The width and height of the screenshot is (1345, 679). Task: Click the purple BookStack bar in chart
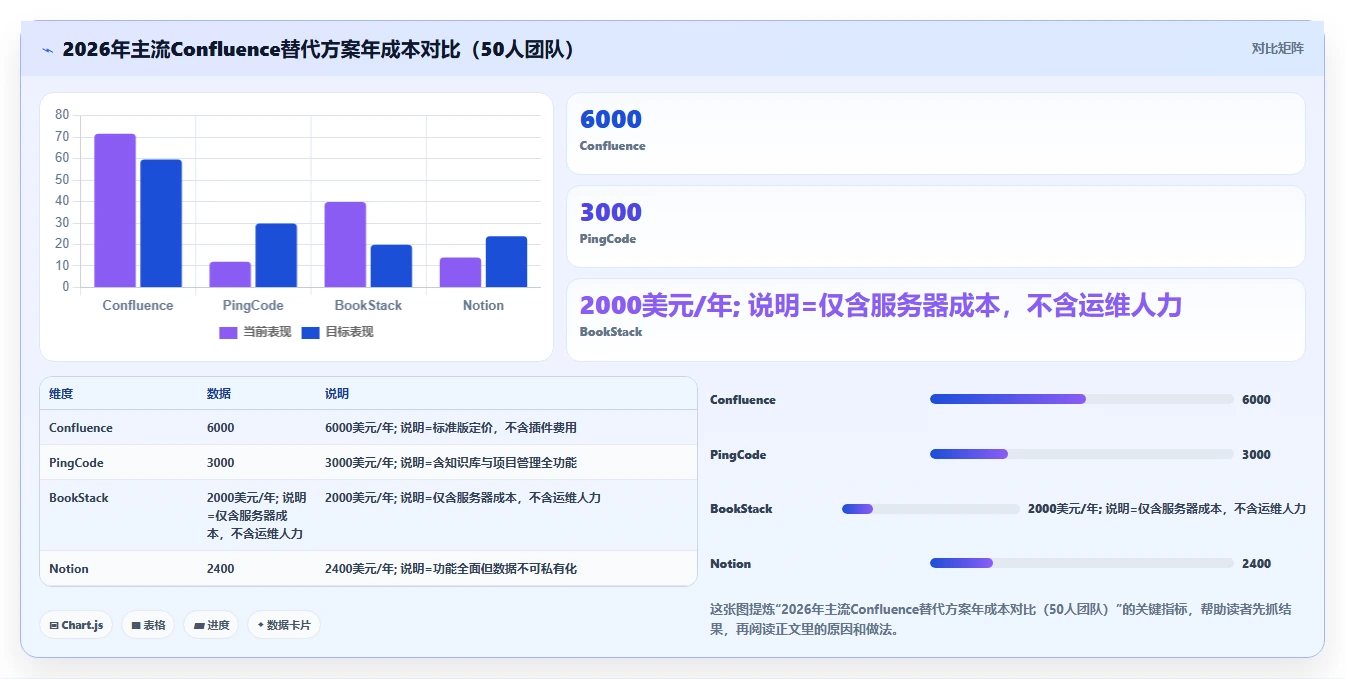pos(345,244)
